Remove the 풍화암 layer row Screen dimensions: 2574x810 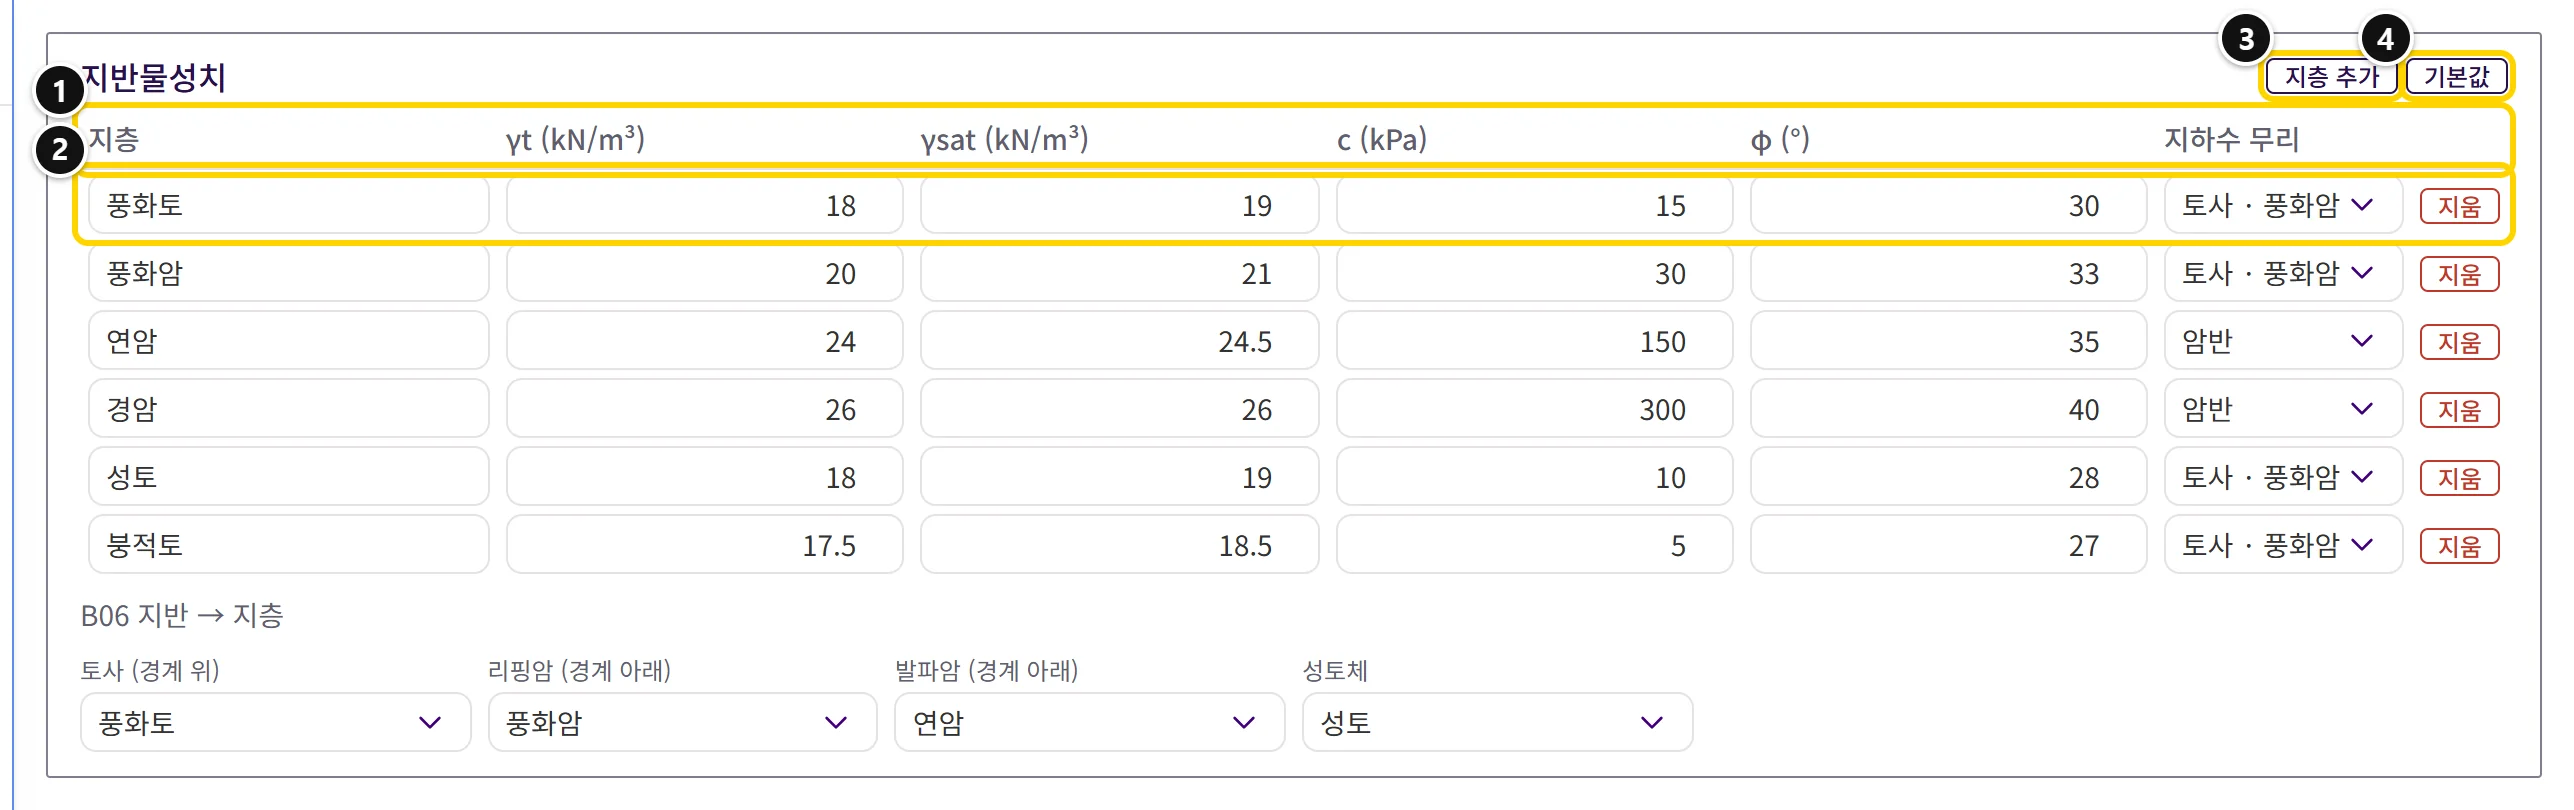click(2459, 274)
